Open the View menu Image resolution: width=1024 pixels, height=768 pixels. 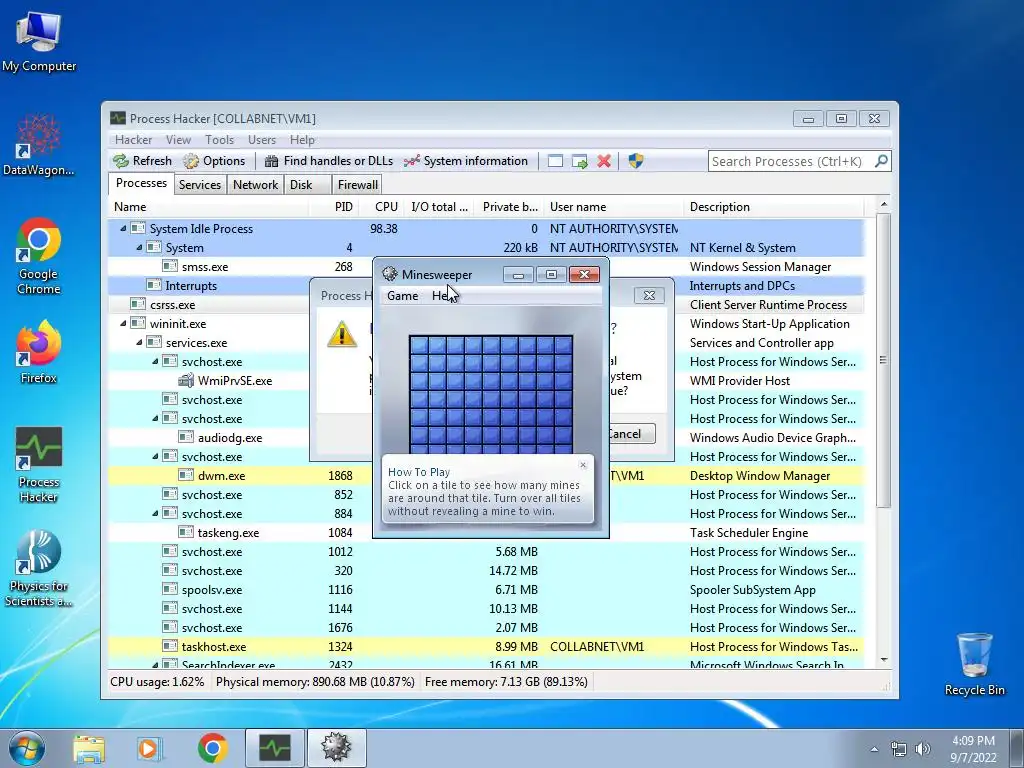pyautogui.click(x=178, y=140)
